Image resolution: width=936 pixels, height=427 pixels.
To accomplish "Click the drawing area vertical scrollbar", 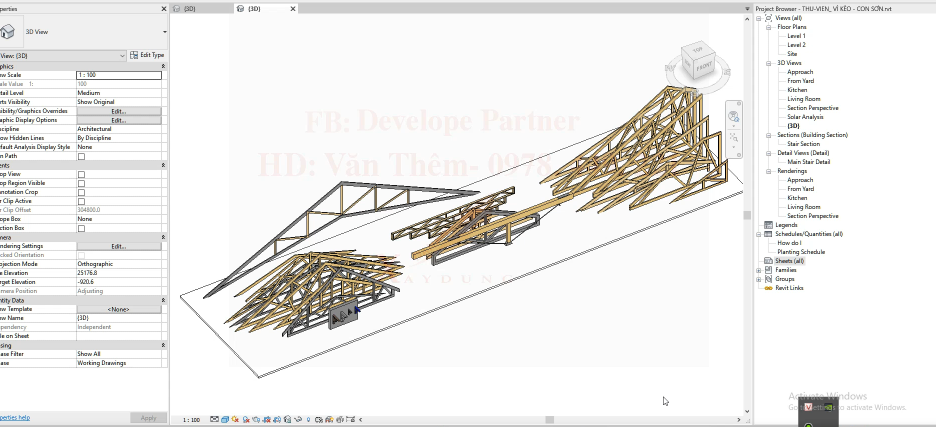I will (x=747, y=214).
